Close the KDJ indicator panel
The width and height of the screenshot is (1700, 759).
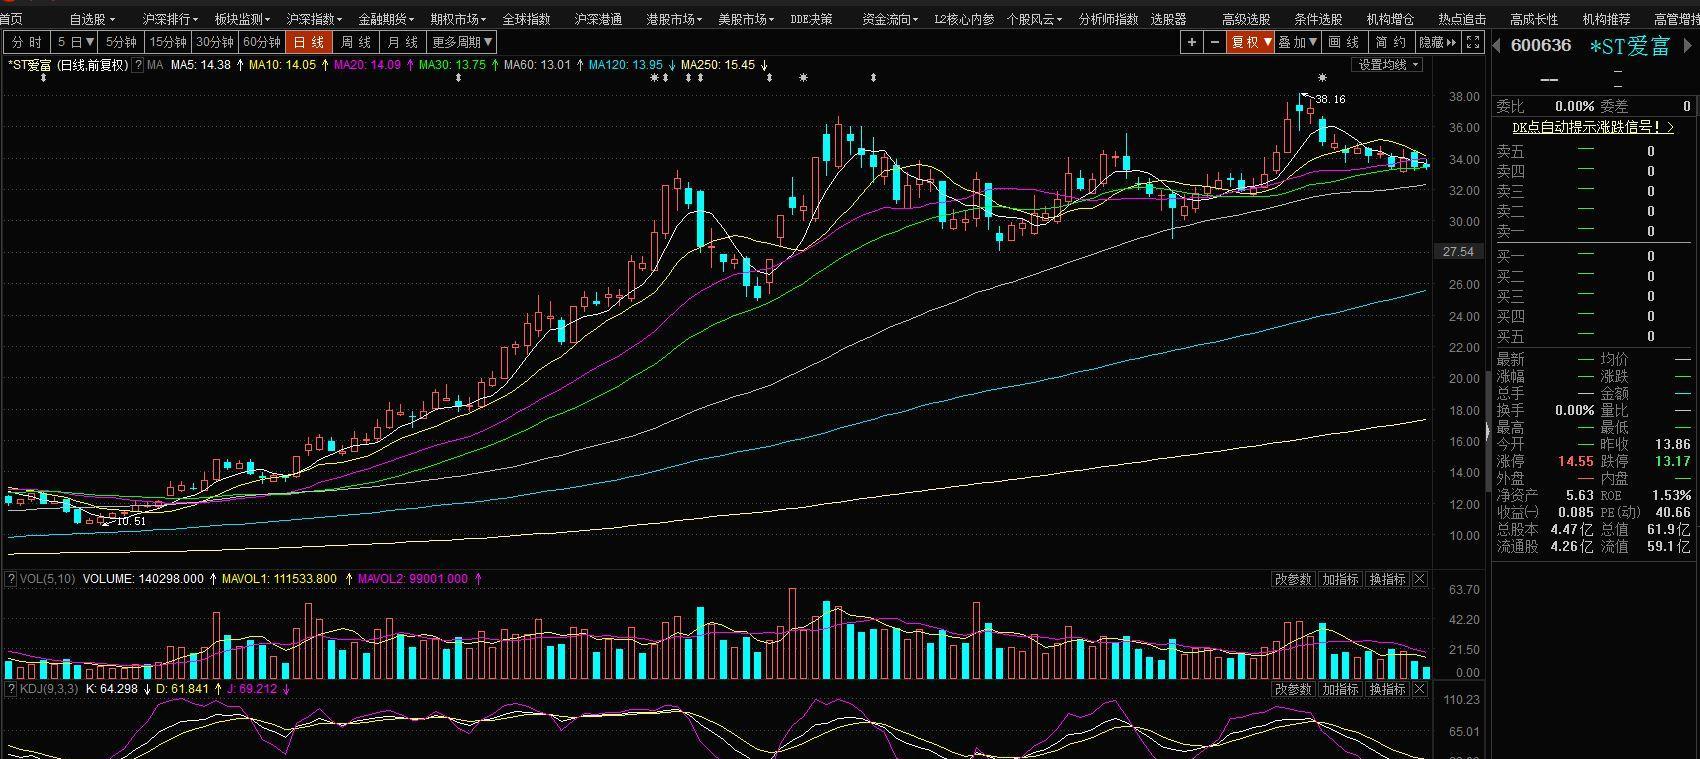(x=1420, y=689)
